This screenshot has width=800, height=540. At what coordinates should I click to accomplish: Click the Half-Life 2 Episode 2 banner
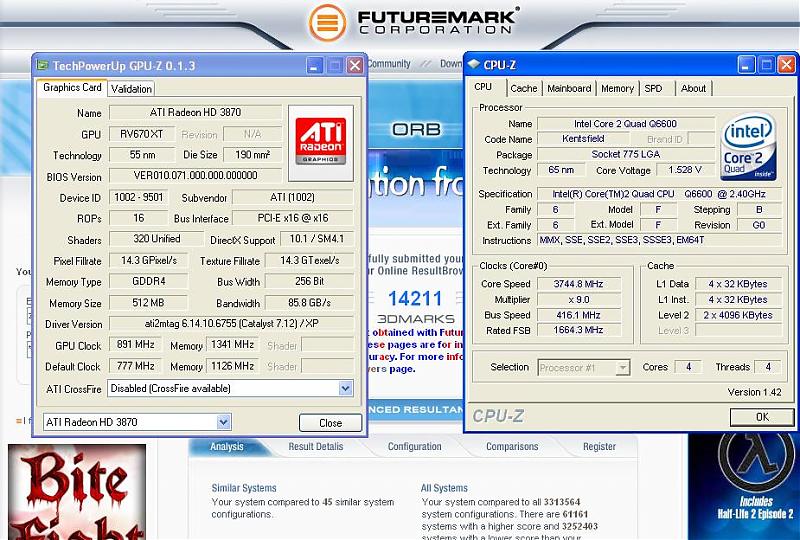pos(743,486)
